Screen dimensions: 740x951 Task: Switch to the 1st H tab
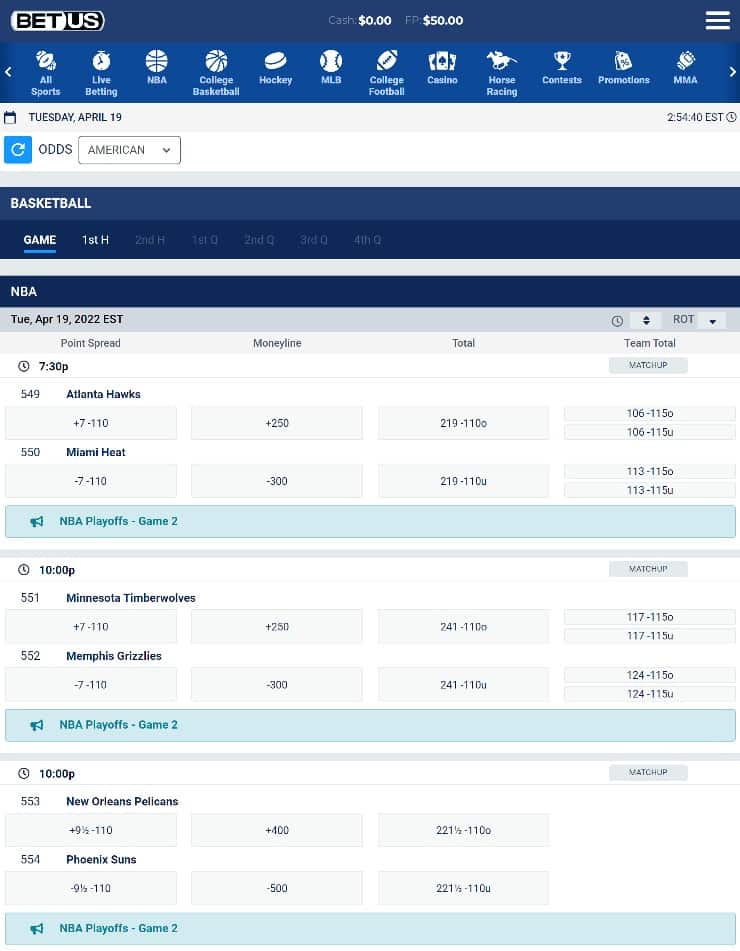coord(95,240)
